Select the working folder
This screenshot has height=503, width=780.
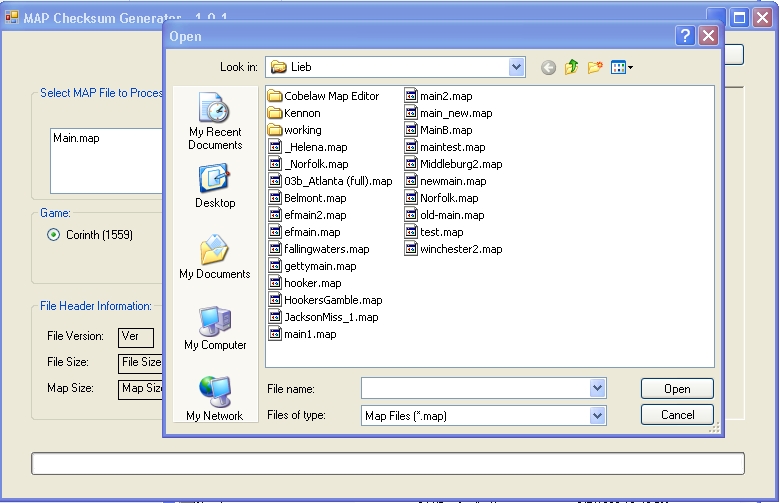(x=295, y=130)
